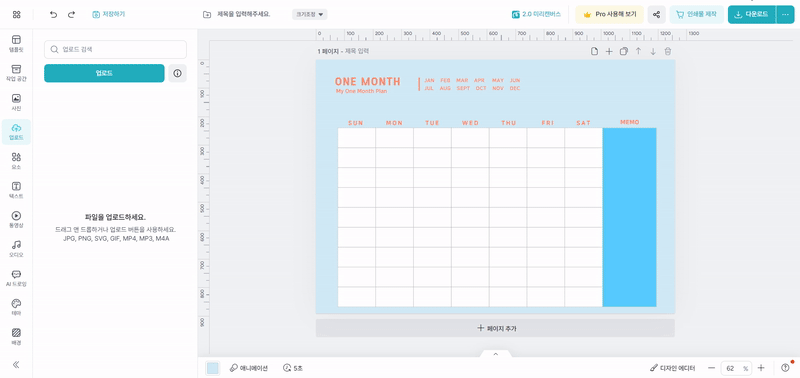Expand the bottom page panel chevron
Viewport: 800px width, 378px height.
495,354
